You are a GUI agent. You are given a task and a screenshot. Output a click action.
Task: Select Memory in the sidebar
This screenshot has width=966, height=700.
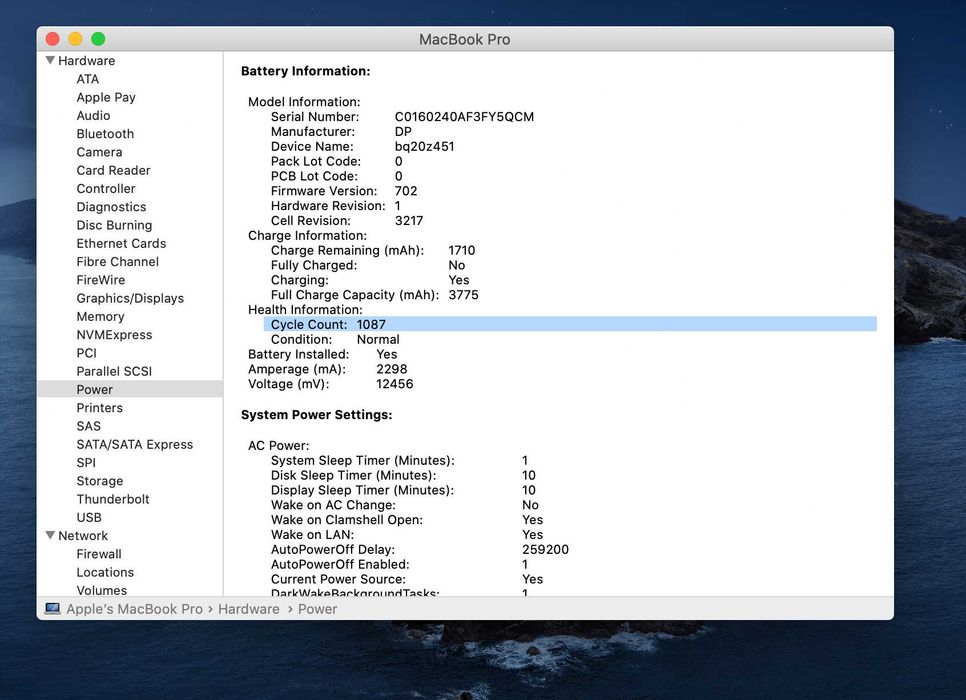(100, 317)
